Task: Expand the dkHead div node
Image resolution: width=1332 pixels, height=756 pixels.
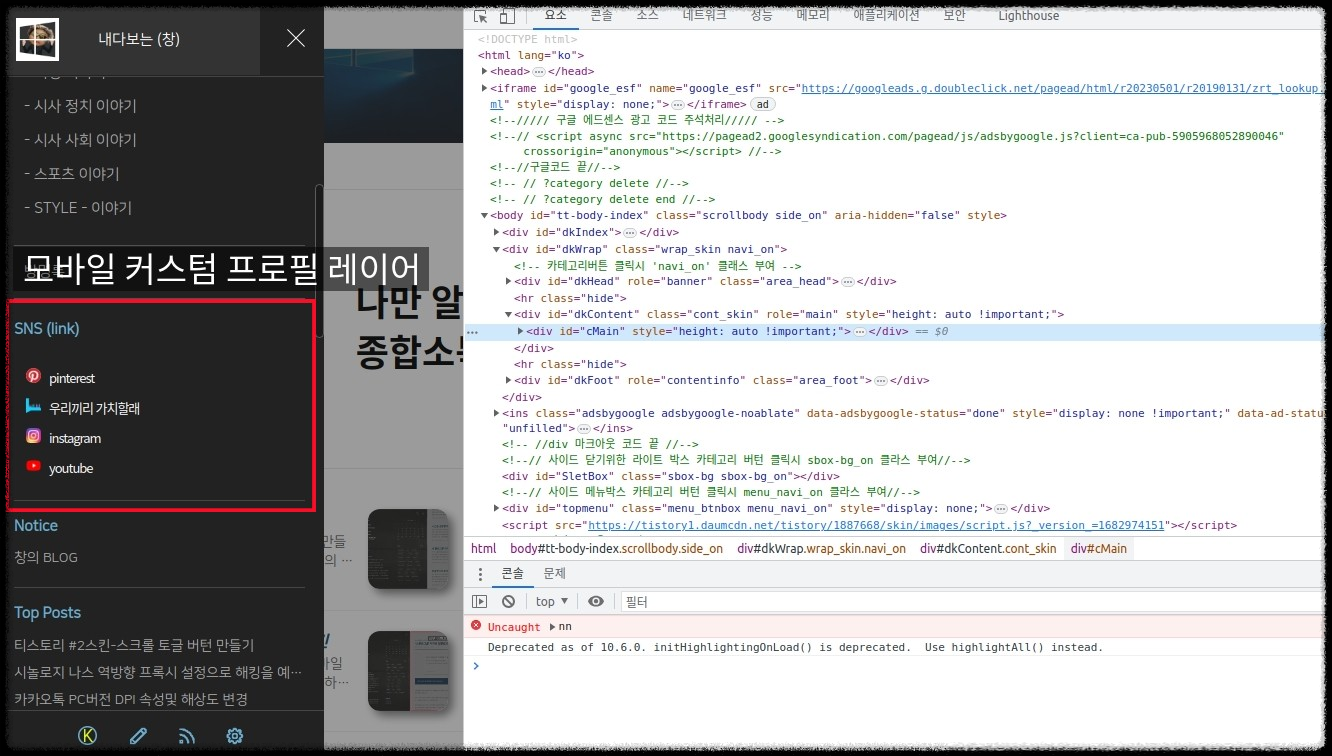Action: [x=509, y=282]
